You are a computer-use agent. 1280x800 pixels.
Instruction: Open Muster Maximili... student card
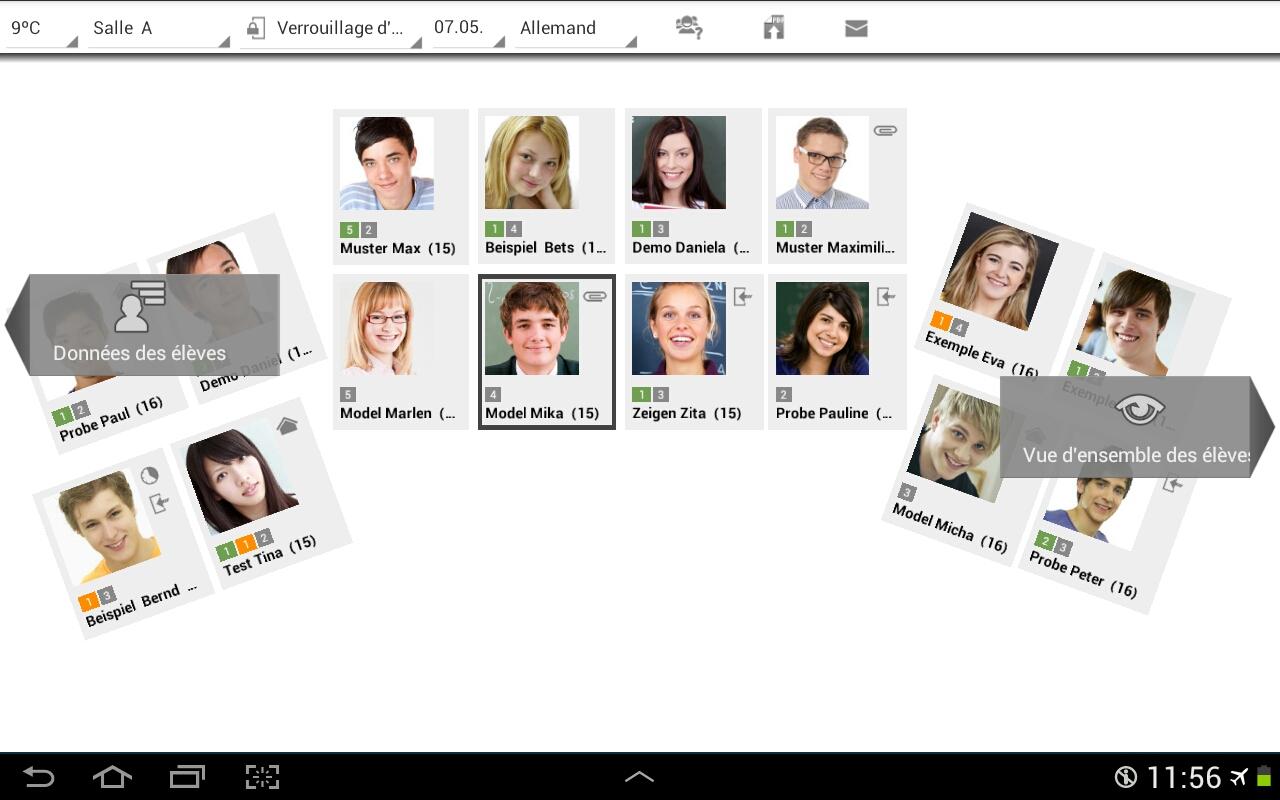click(837, 186)
